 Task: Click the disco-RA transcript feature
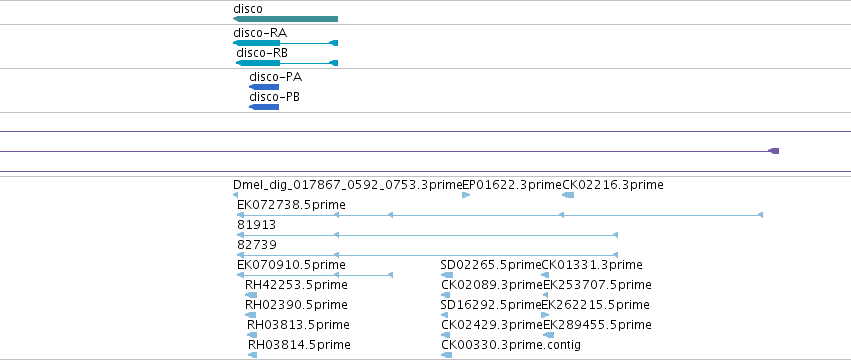coord(285,43)
